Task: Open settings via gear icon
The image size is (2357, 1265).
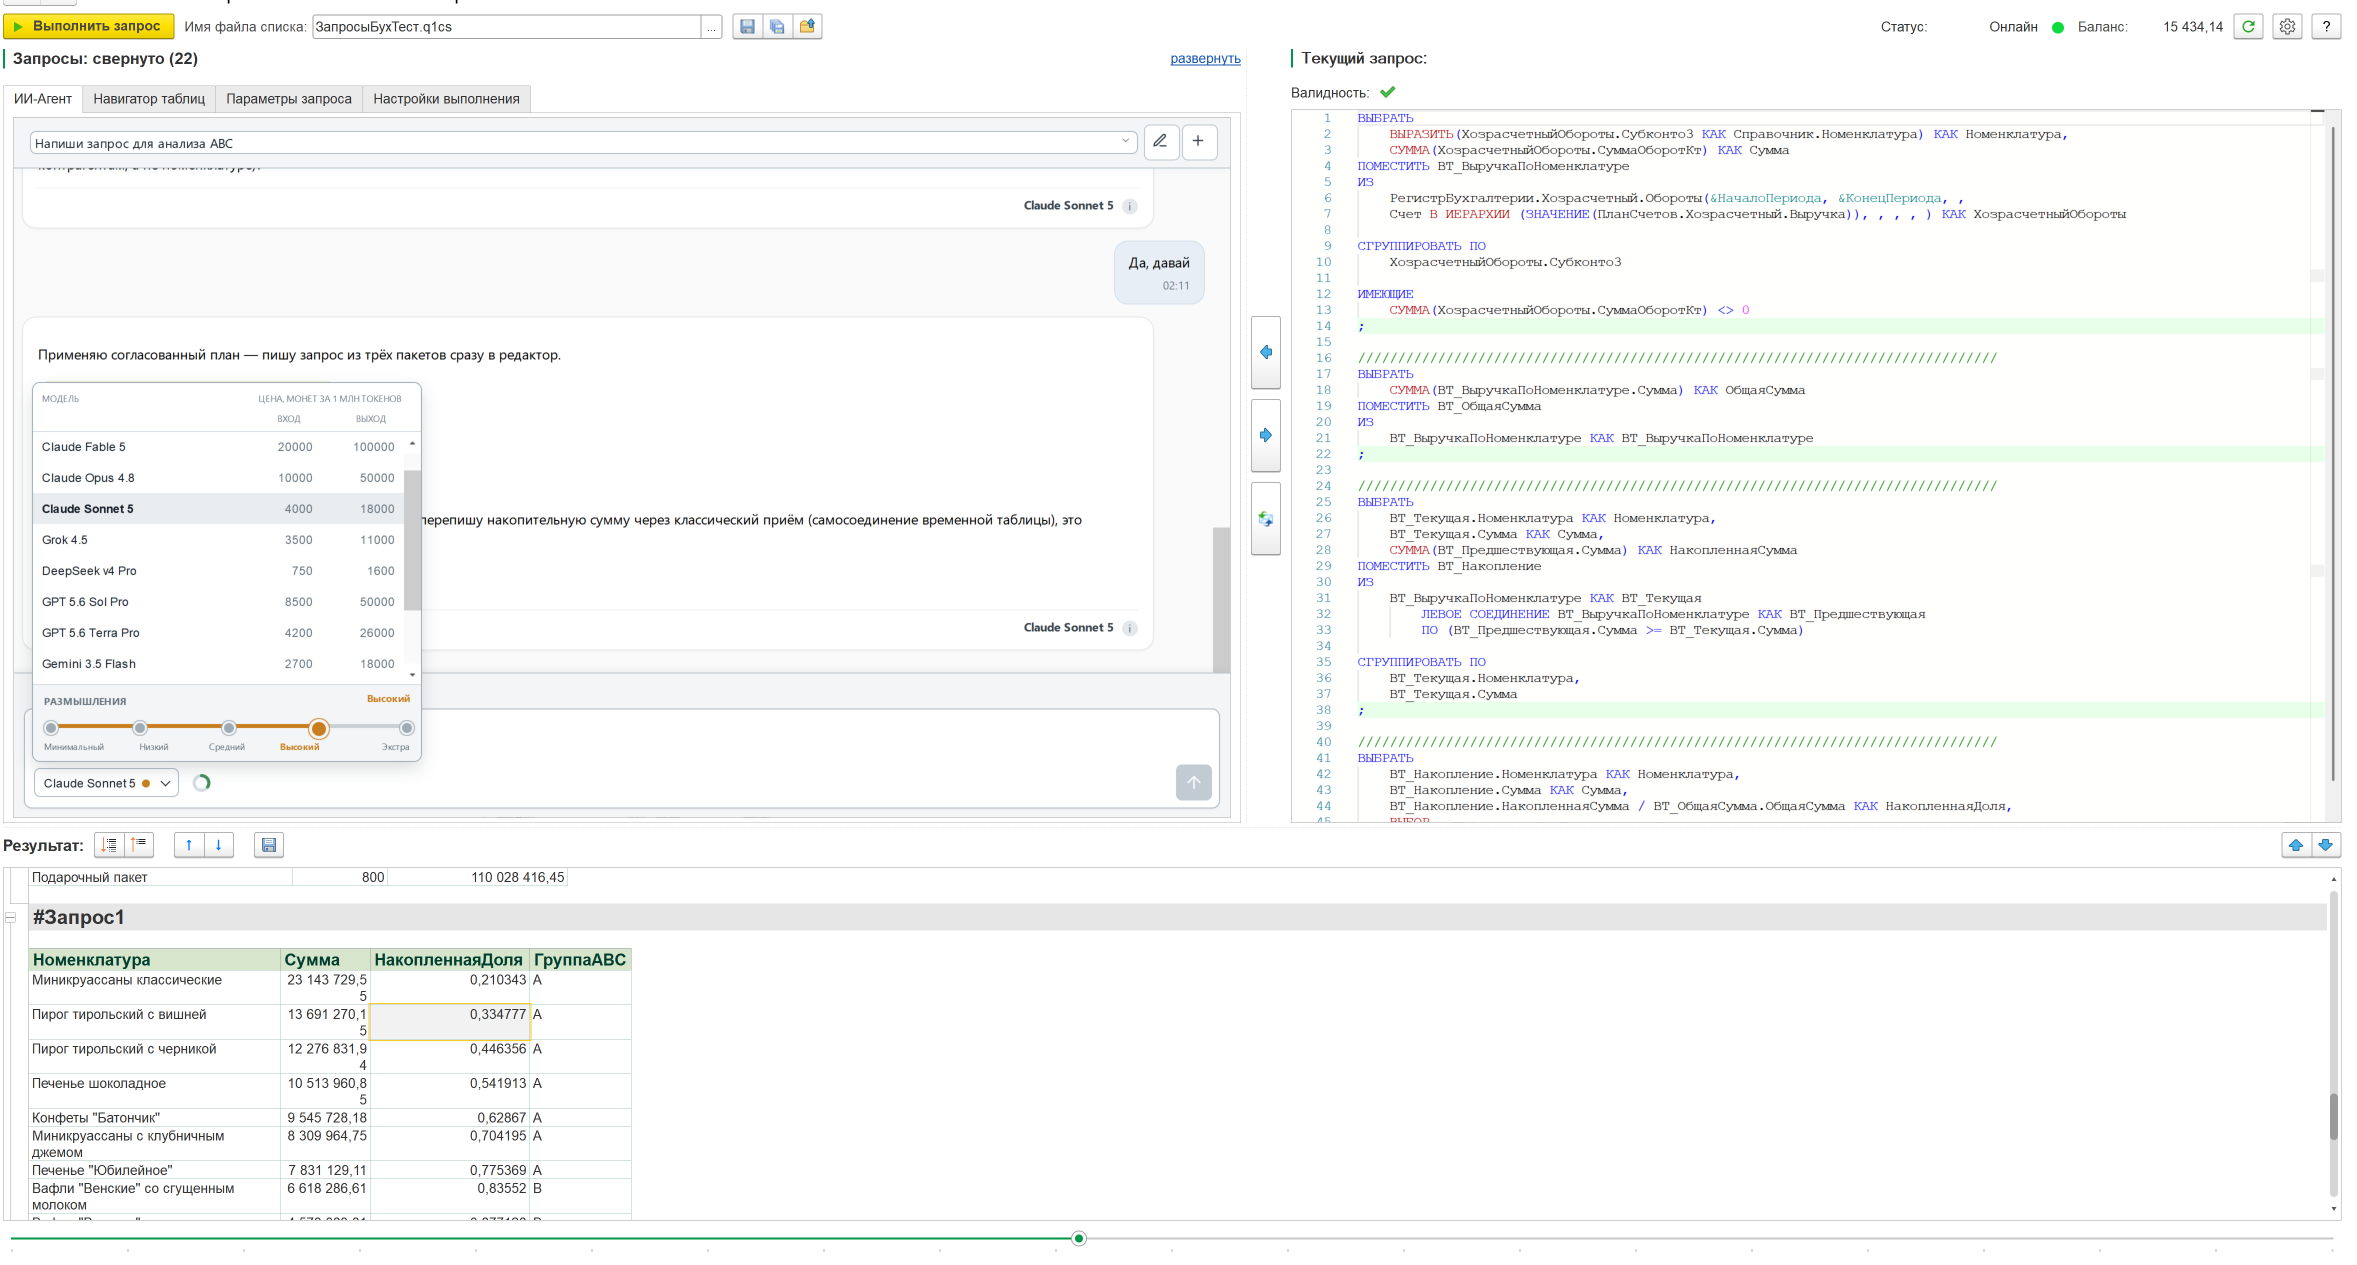Action: click(2287, 27)
